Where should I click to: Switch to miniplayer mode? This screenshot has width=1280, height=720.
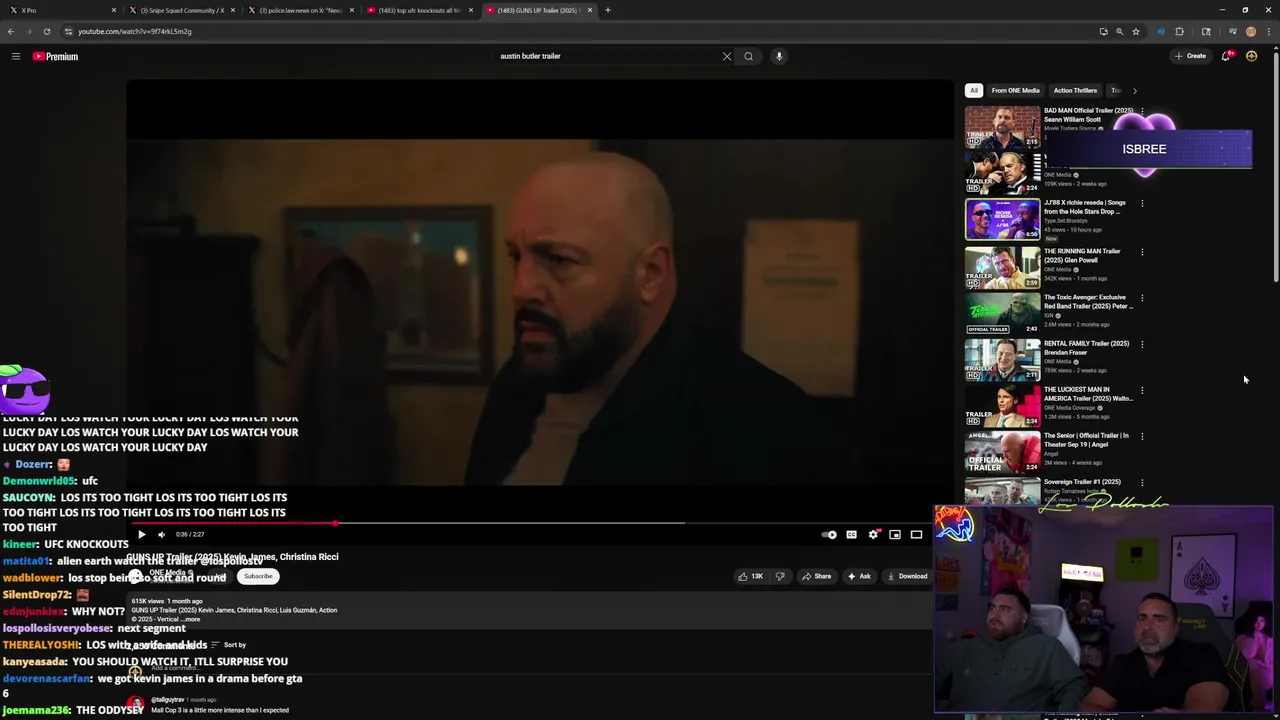pyautogui.click(x=895, y=534)
